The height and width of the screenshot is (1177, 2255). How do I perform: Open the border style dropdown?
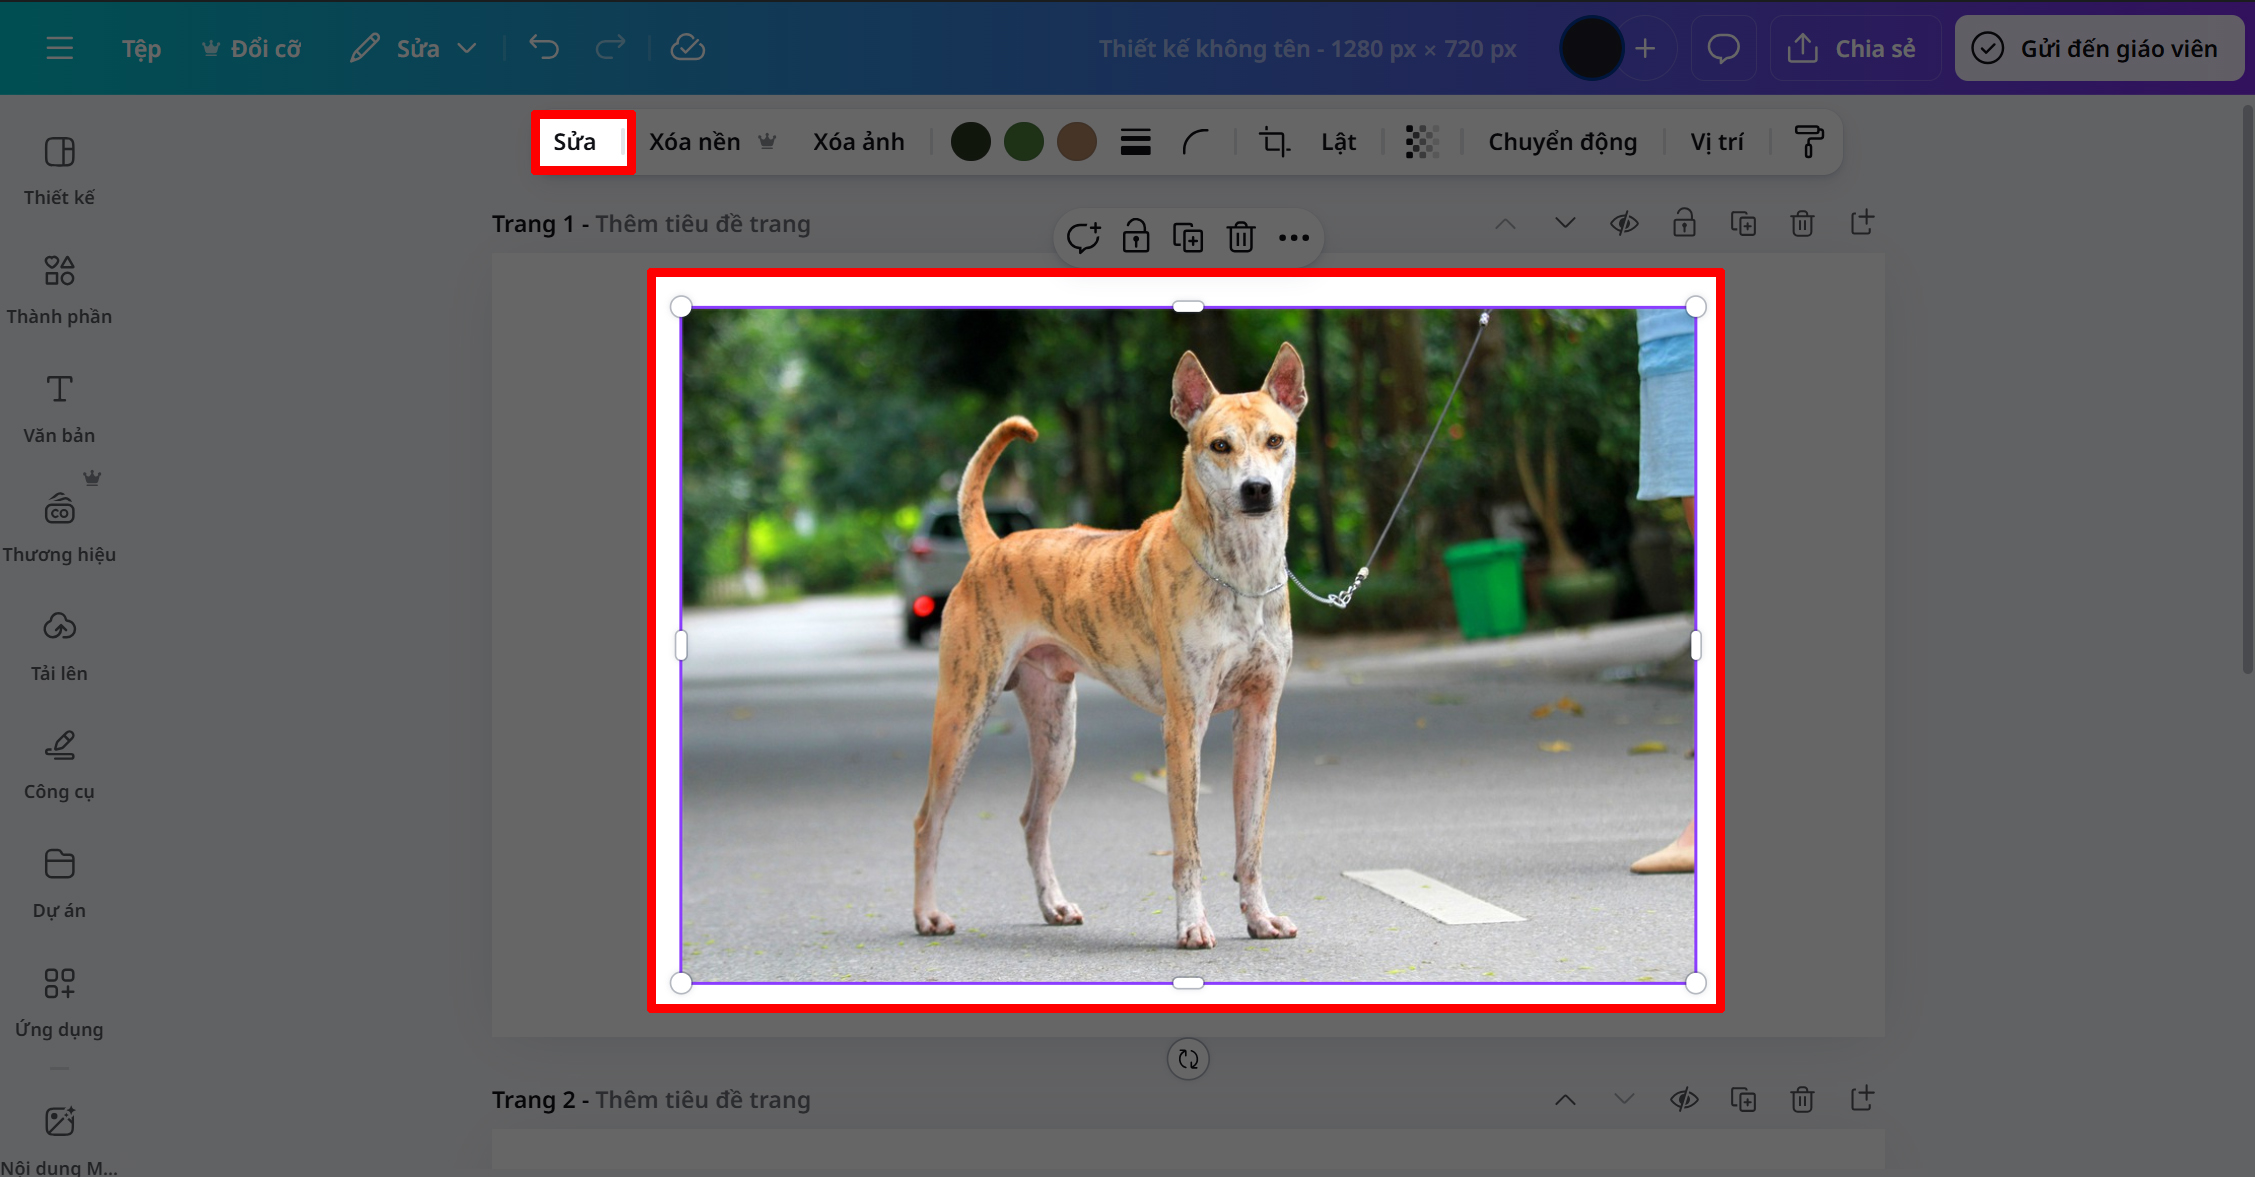pos(1136,141)
